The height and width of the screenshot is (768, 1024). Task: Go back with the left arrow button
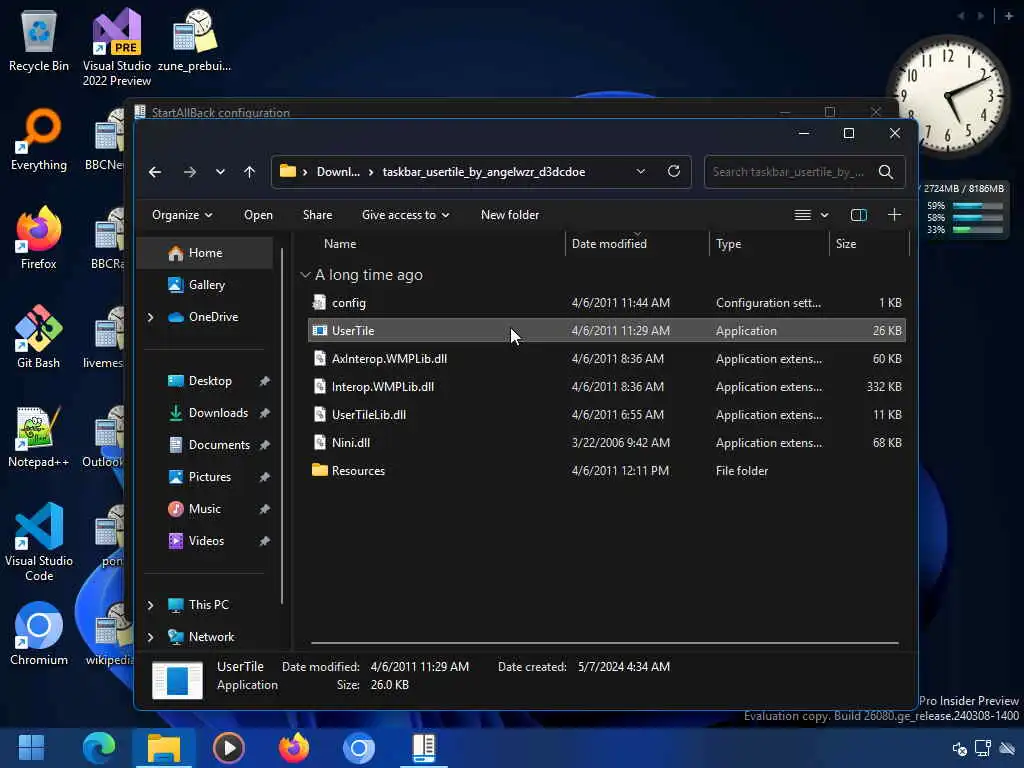155,172
